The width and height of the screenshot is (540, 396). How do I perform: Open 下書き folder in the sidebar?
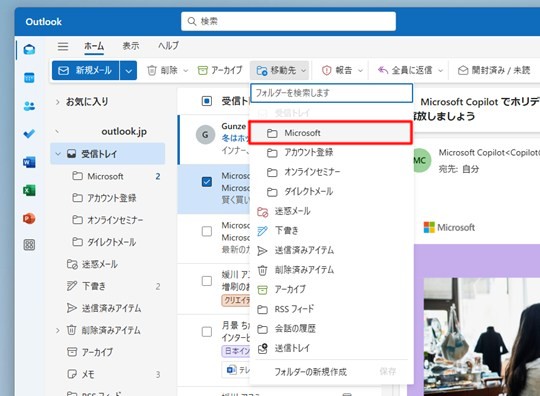click(x=108, y=286)
